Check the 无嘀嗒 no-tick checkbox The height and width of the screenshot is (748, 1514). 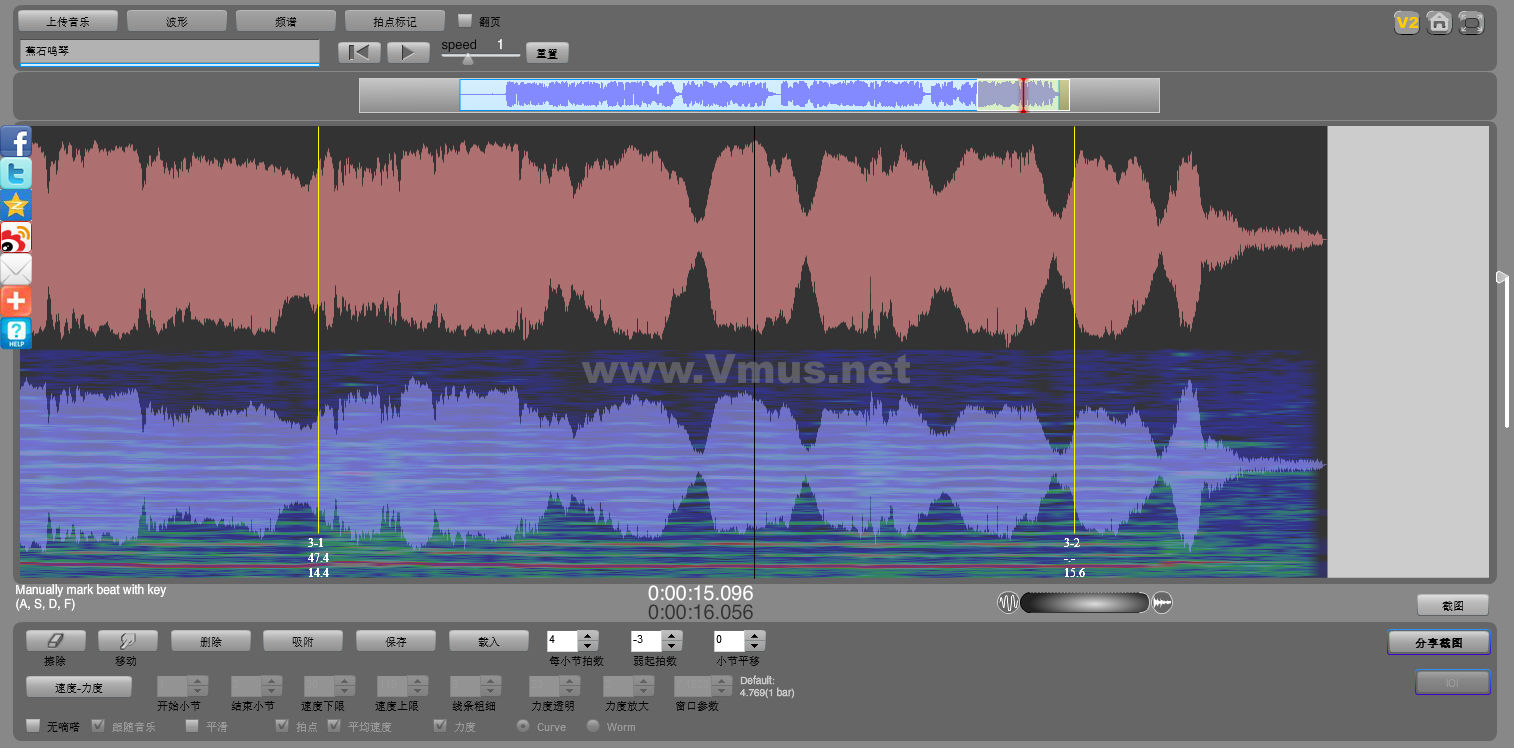pyautogui.click(x=33, y=726)
